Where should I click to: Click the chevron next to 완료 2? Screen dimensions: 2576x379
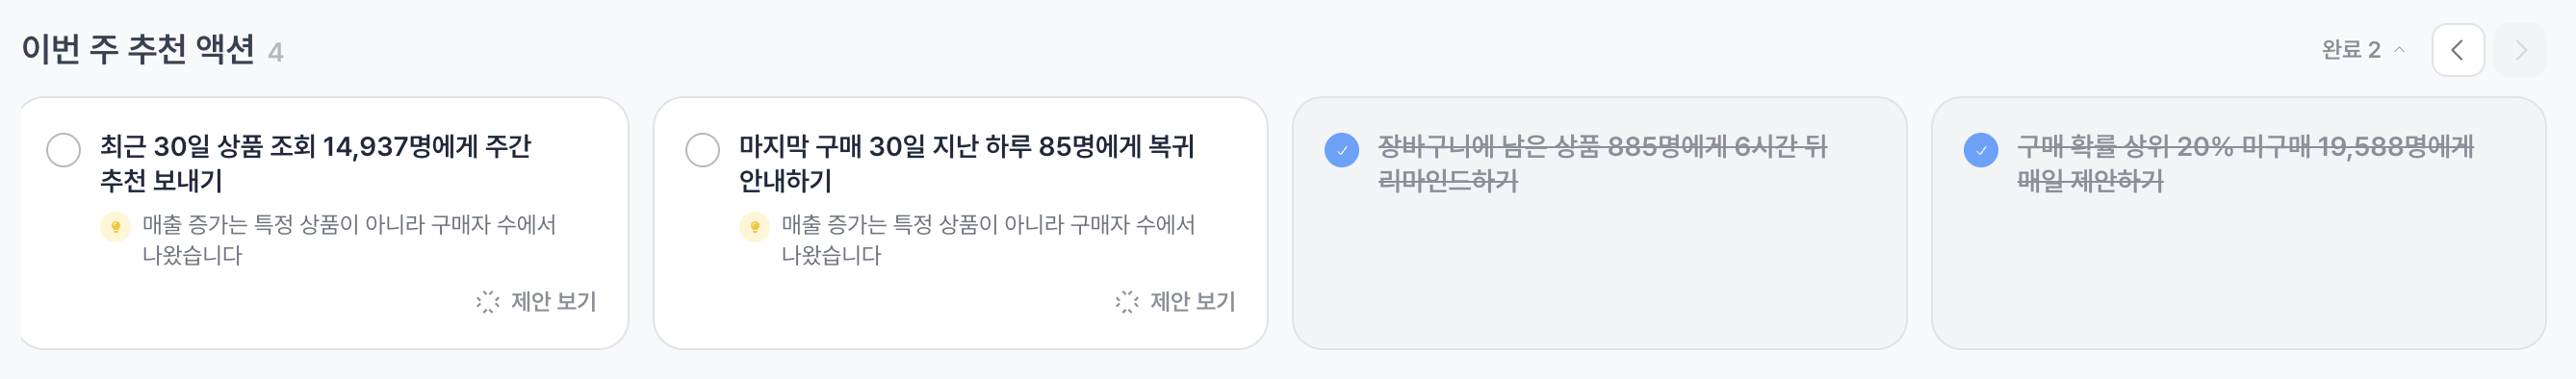[2399, 50]
